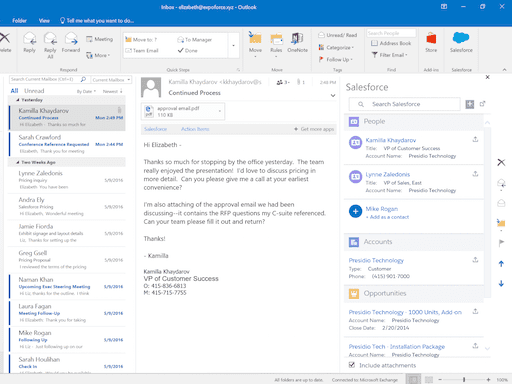This screenshot has width=512, height=384.
Task: Open Lynne Zaledonis Salesforce contact link
Action: click(388, 174)
